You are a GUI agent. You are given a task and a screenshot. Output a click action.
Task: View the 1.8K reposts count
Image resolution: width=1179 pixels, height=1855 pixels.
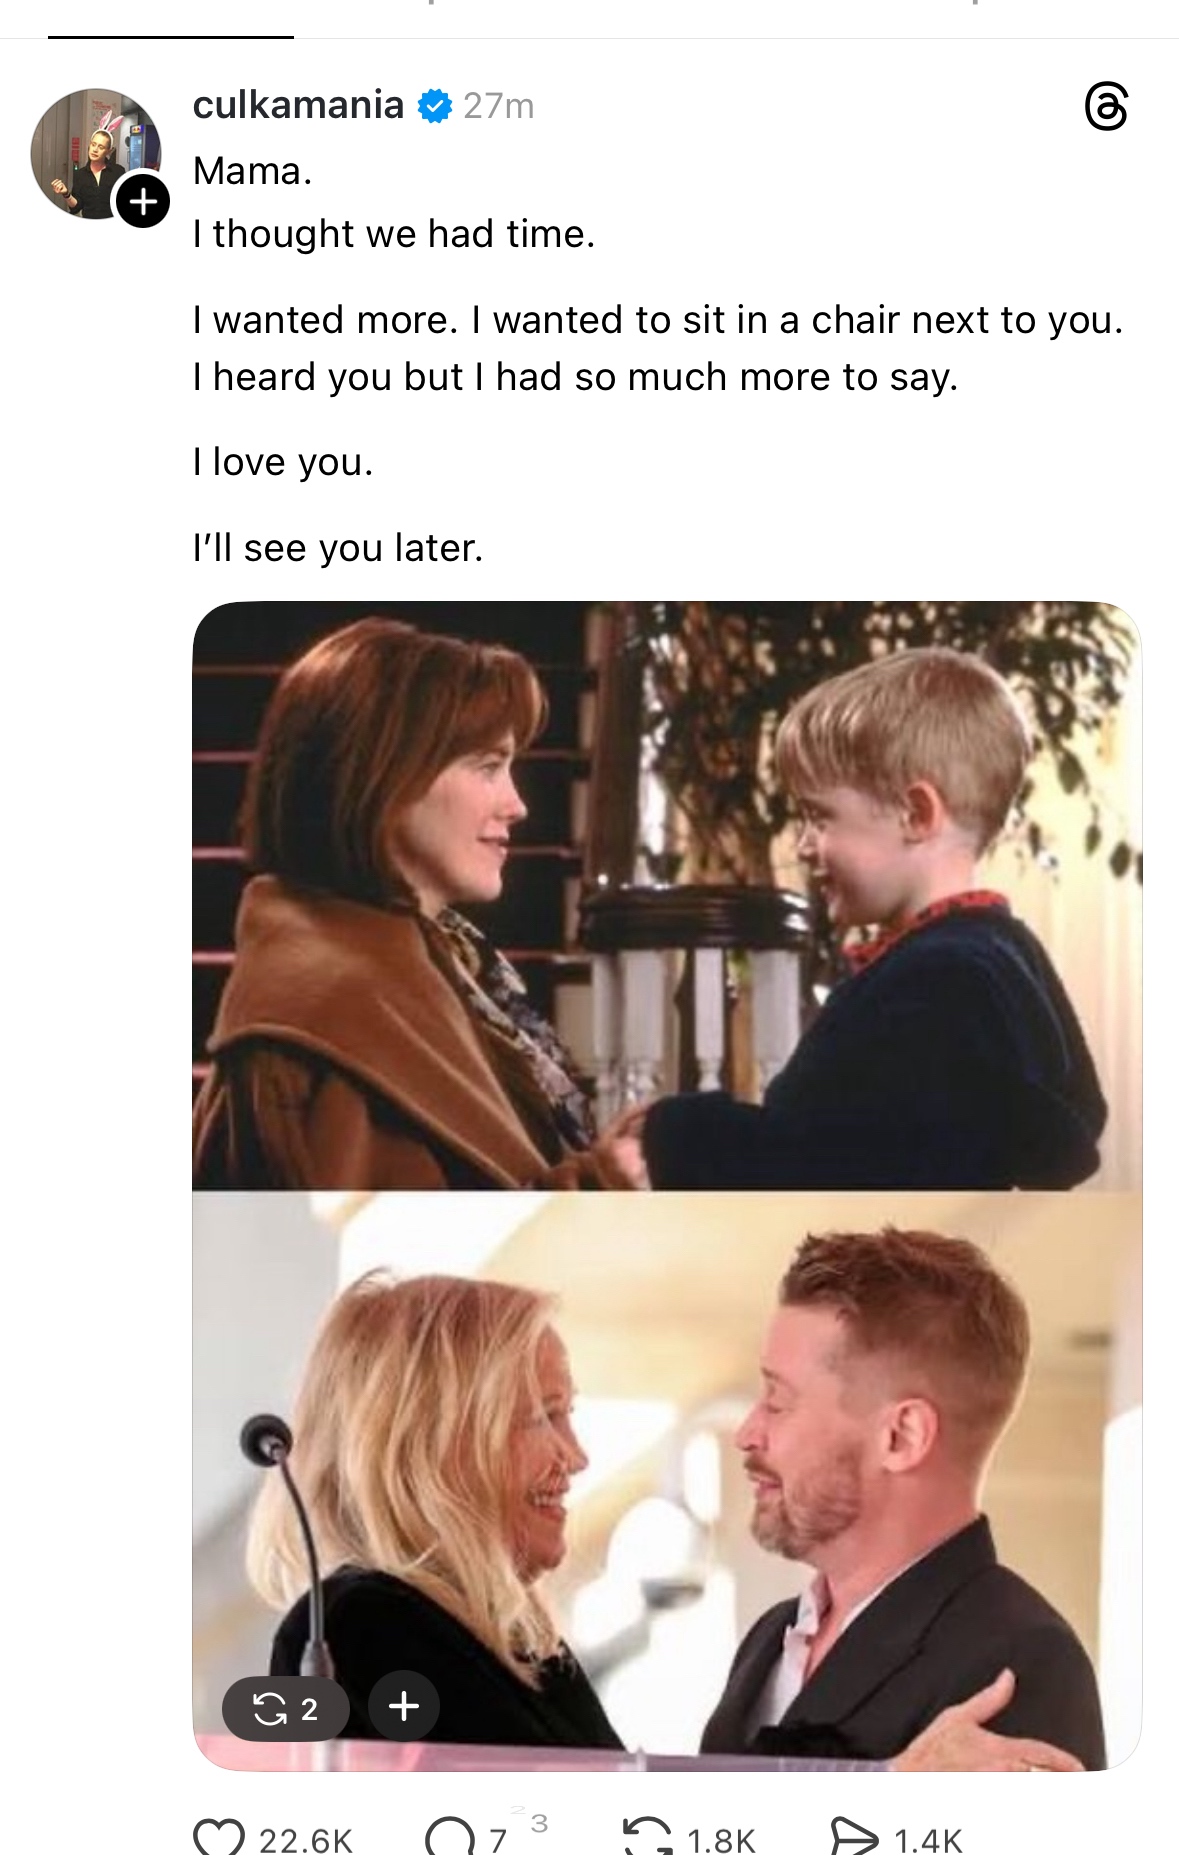(721, 1840)
